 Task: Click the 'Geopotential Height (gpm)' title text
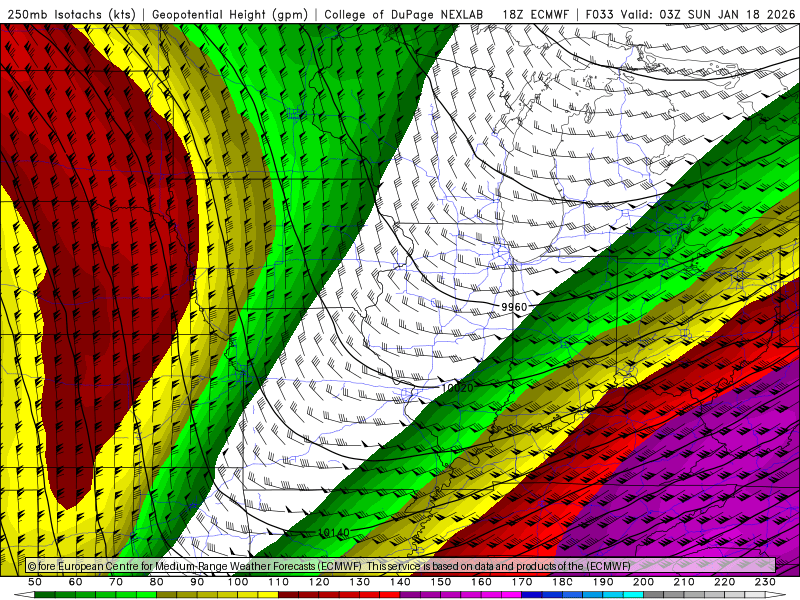(230, 15)
